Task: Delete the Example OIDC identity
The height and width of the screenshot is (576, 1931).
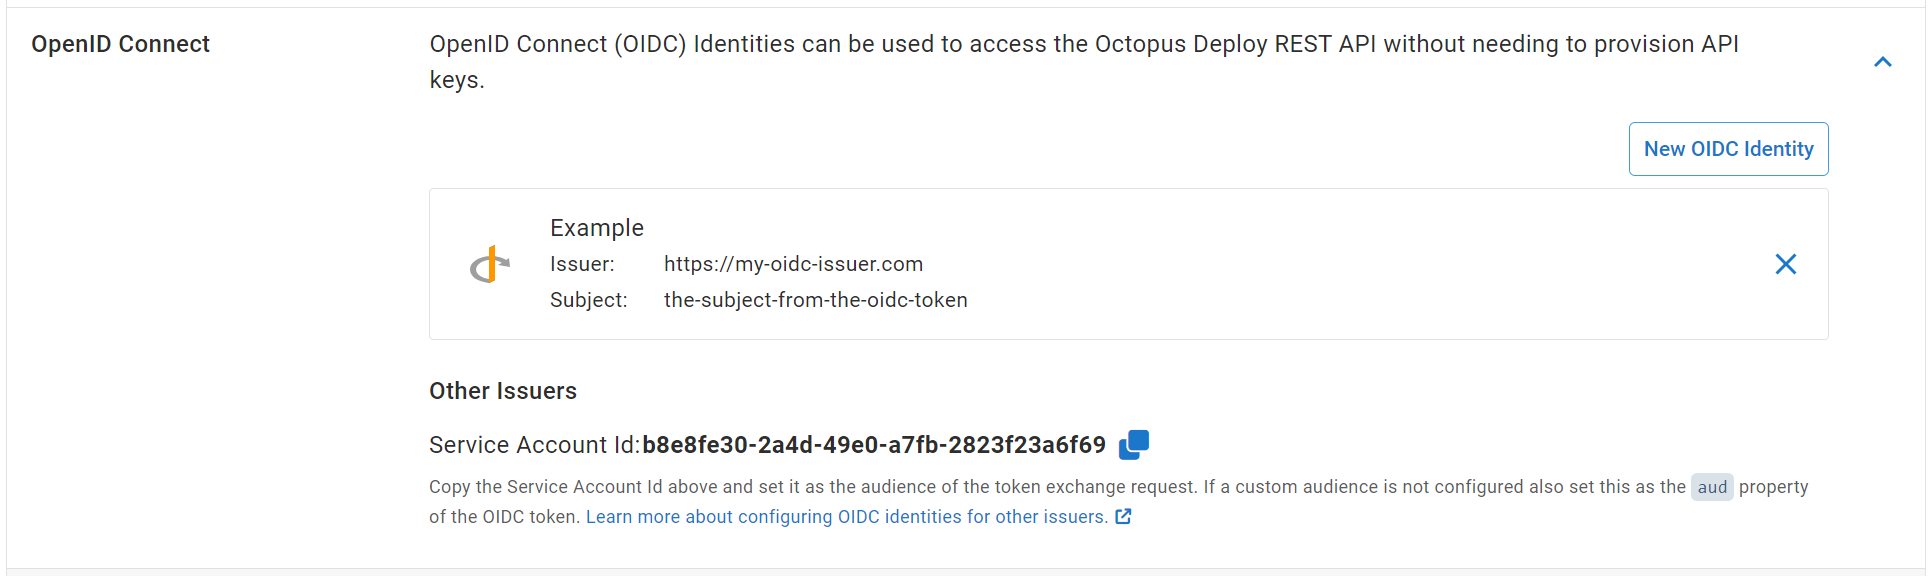Action: click(1785, 264)
